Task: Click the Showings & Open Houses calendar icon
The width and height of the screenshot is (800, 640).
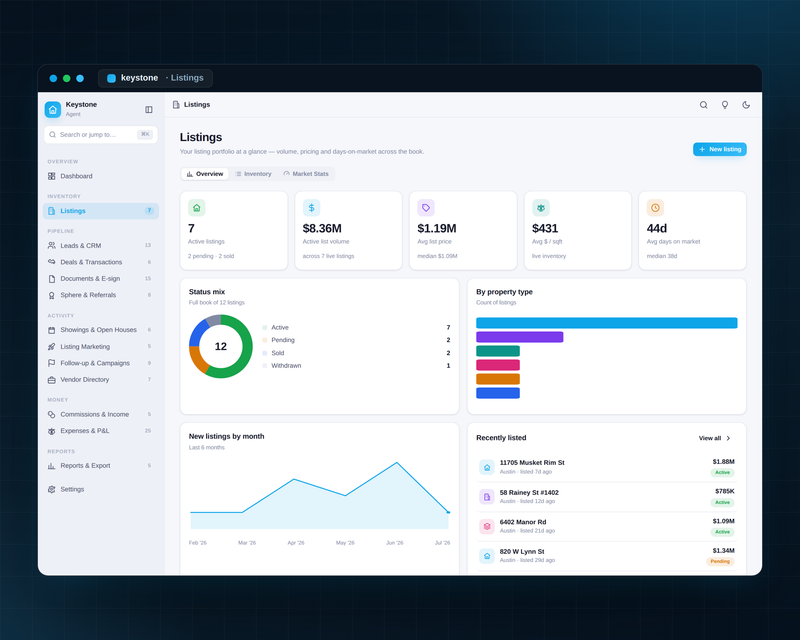Action: pos(52,330)
